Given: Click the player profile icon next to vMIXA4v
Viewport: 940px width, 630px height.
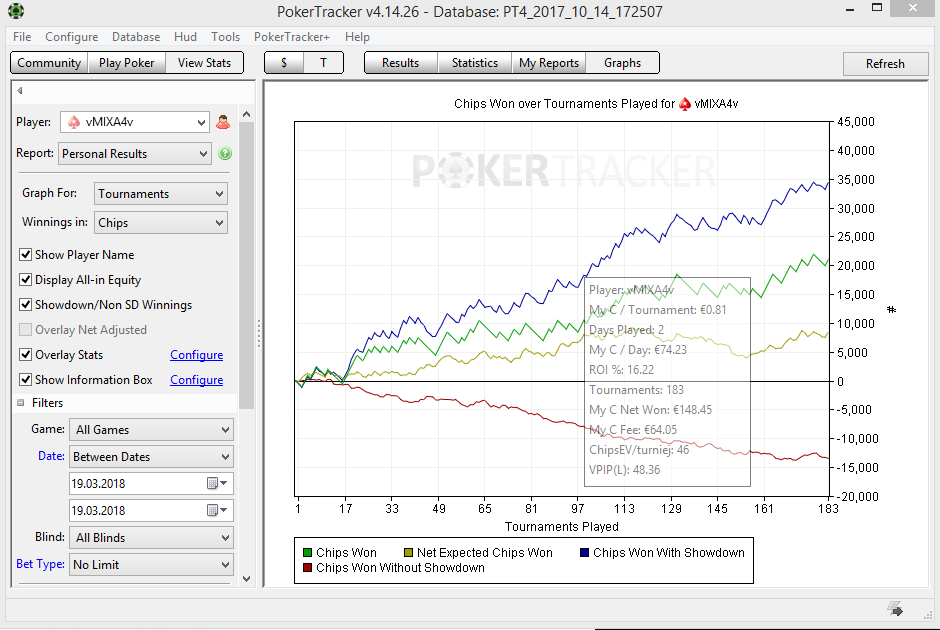Looking at the screenshot, I should (223, 122).
